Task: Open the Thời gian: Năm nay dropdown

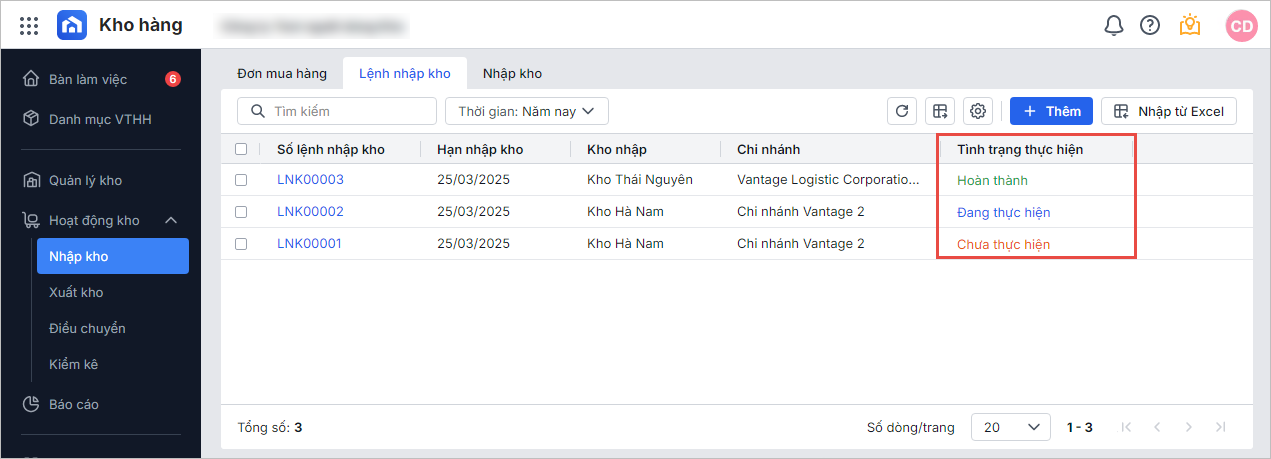Action: tap(526, 111)
